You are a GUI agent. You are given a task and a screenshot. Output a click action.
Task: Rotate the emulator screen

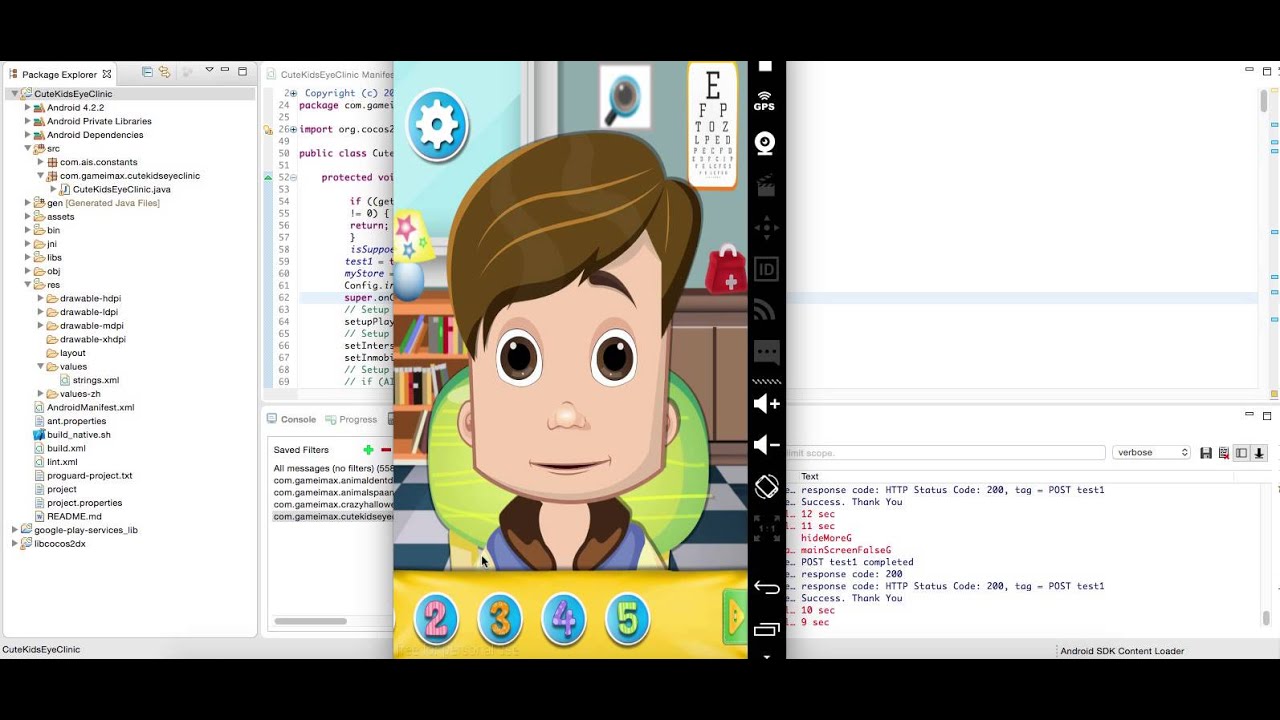pyautogui.click(x=766, y=487)
